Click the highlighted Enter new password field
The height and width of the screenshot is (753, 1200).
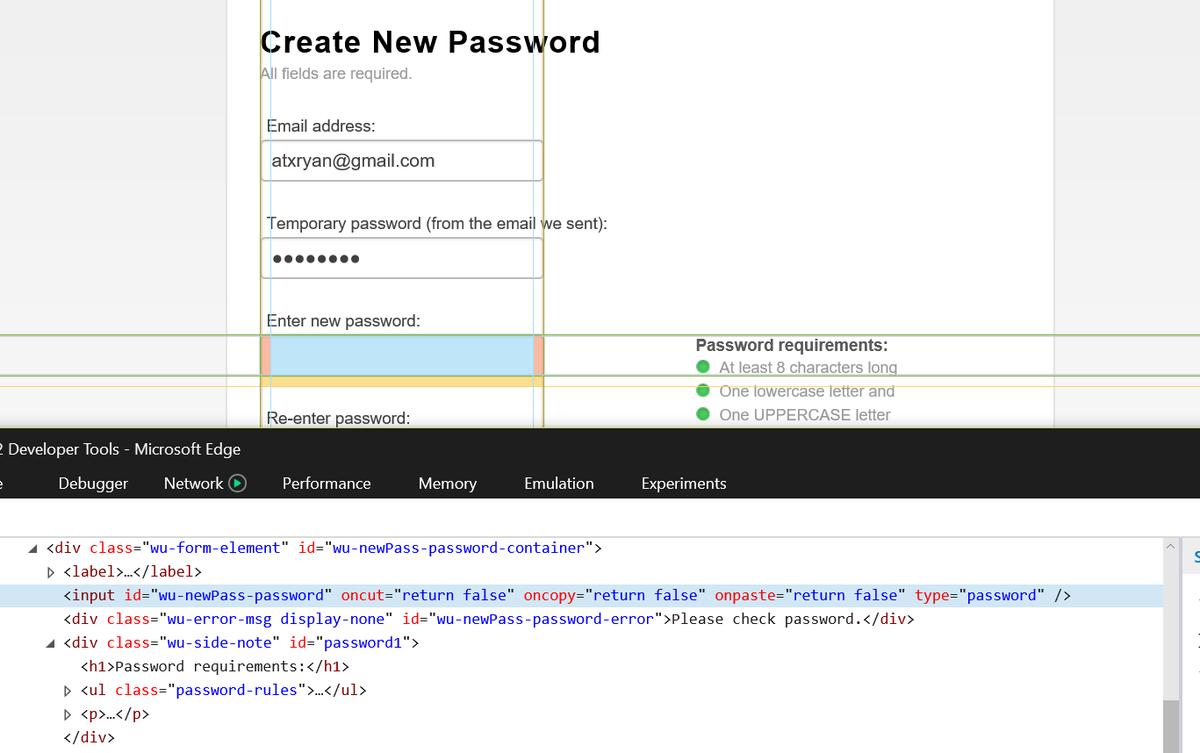click(x=402, y=356)
